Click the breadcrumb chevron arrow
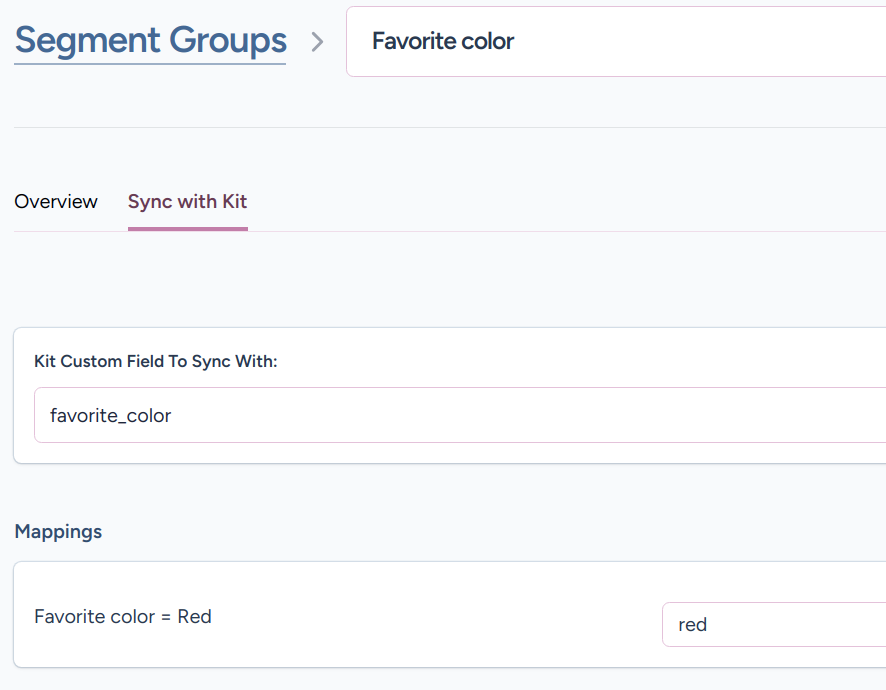The height and width of the screenshot is (690, 886). point(317,42)
